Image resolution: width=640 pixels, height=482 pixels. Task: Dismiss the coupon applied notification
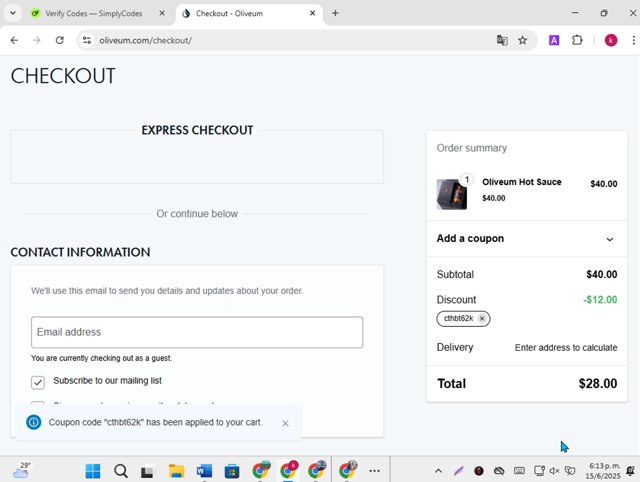click(285, 424)
